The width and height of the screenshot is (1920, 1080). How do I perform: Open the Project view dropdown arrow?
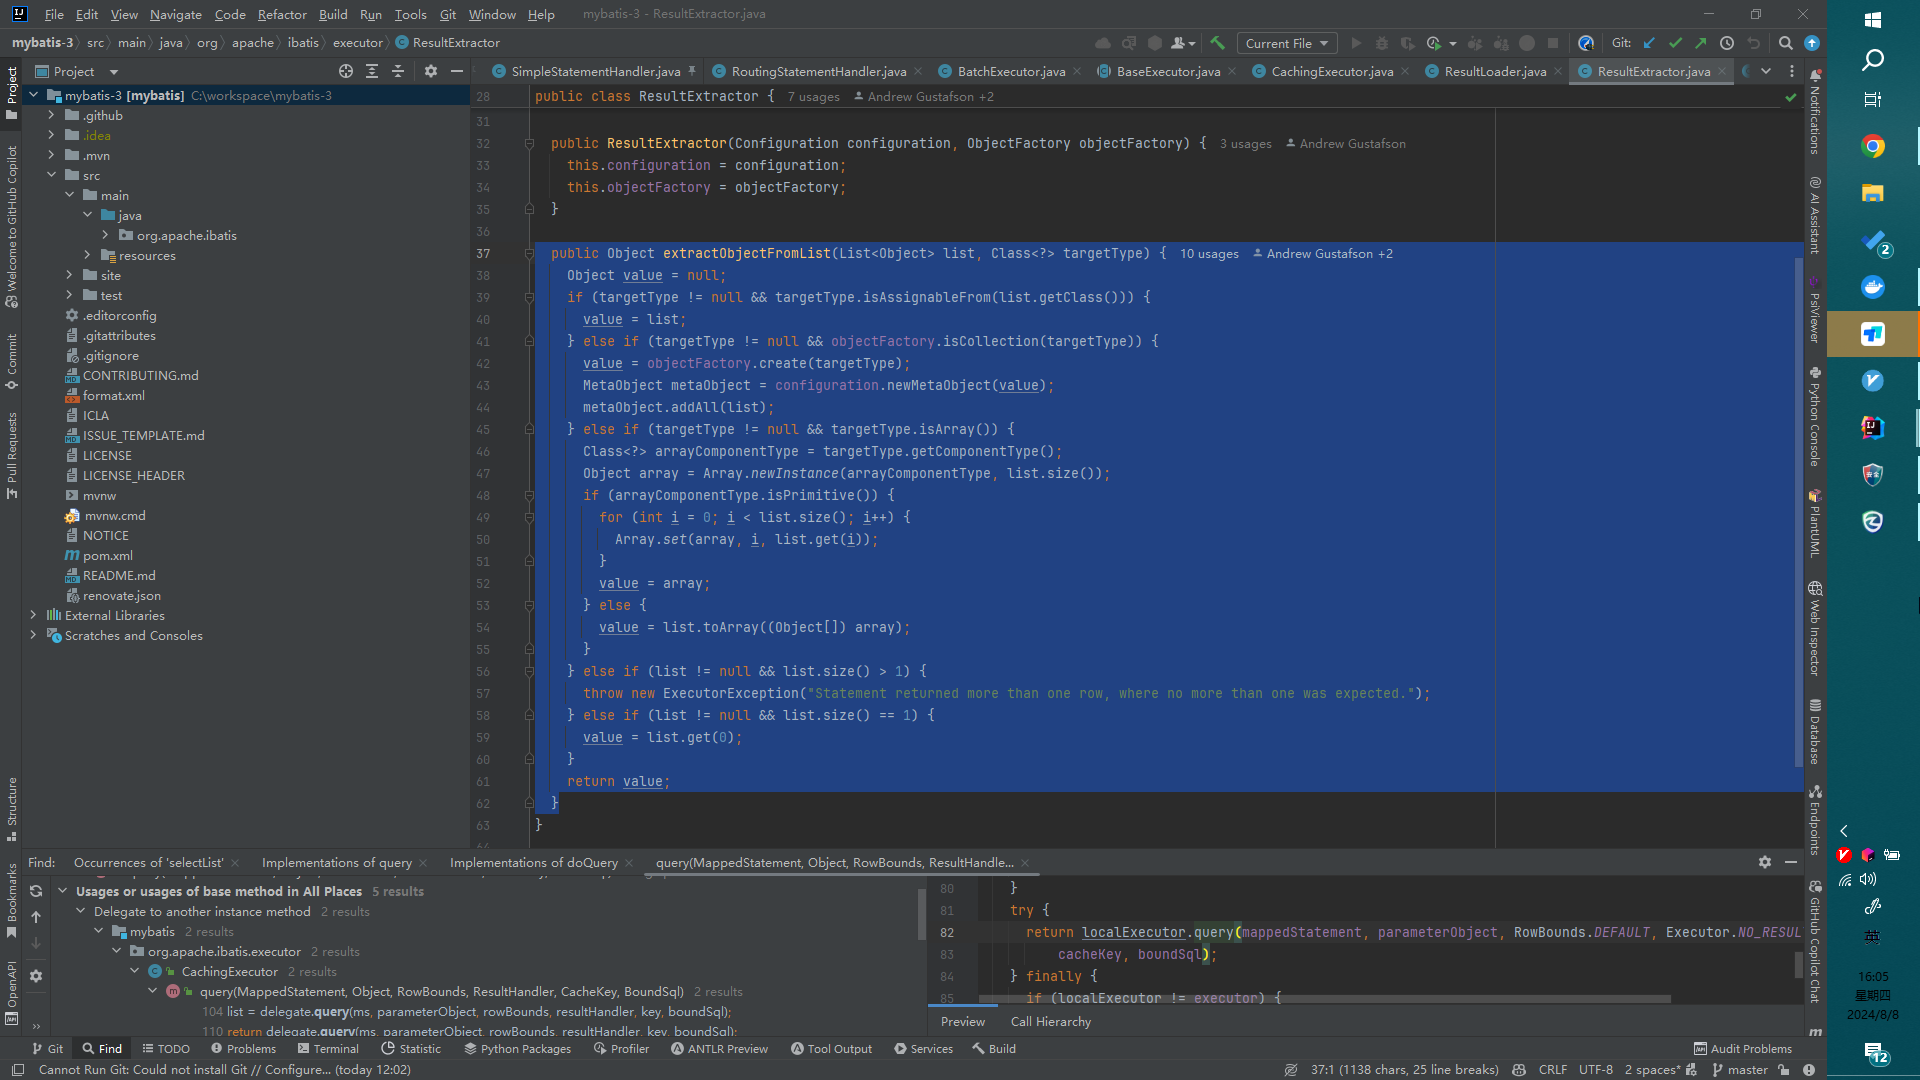pos(113,72)
